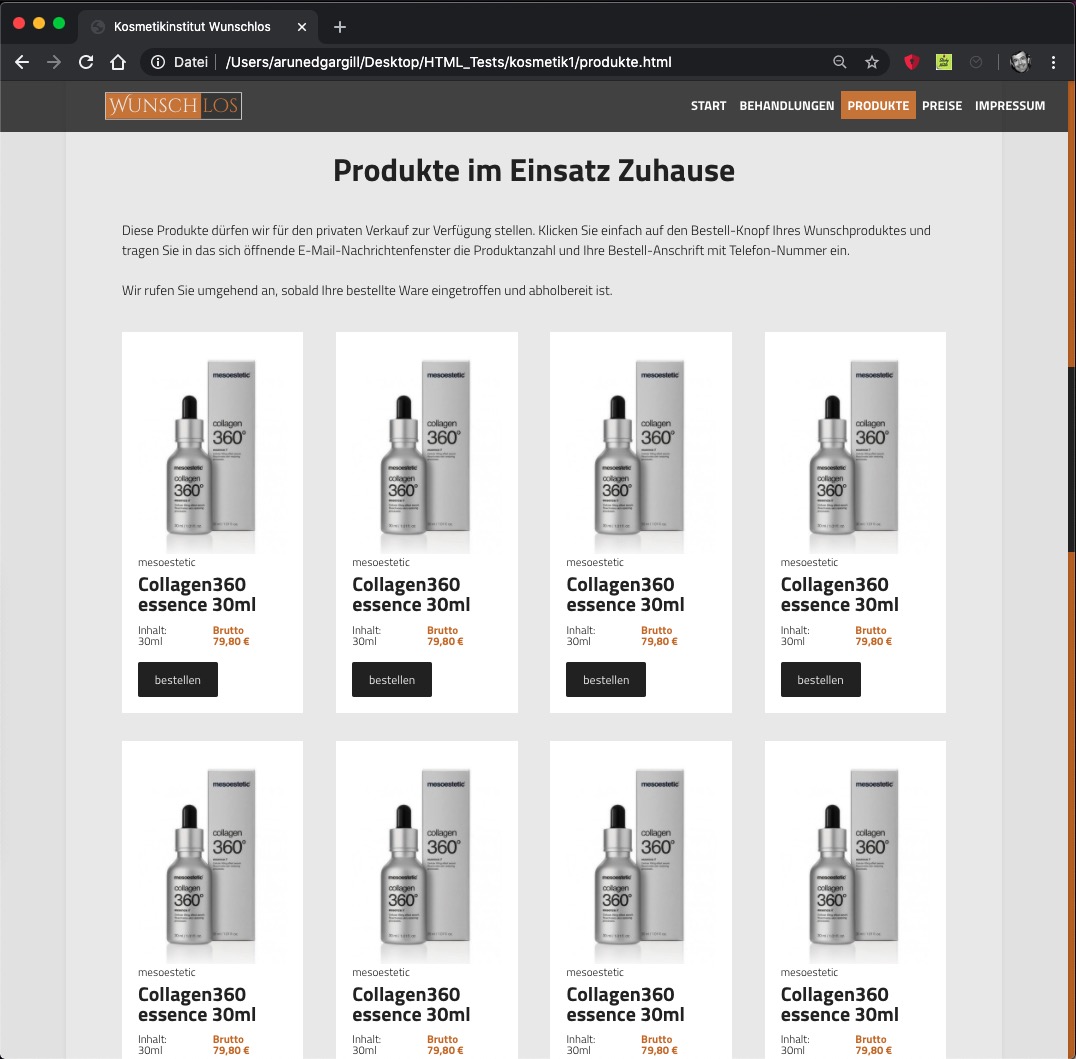1076x1059 pixels.
Task: Click the grey checkmark extension icon
Action: (975, 62)
